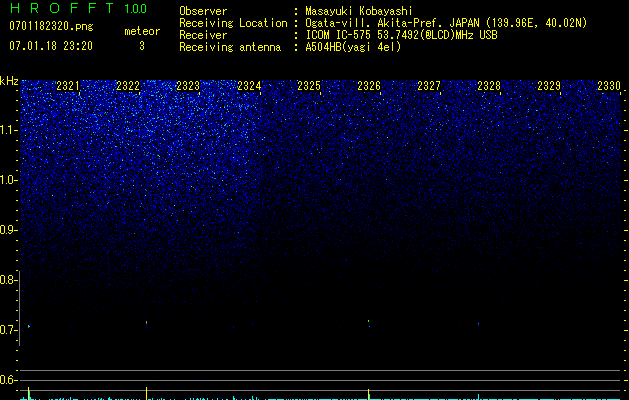
Task: Click the observer name Masayuki Kobayashi
Action: click(359, 11)
